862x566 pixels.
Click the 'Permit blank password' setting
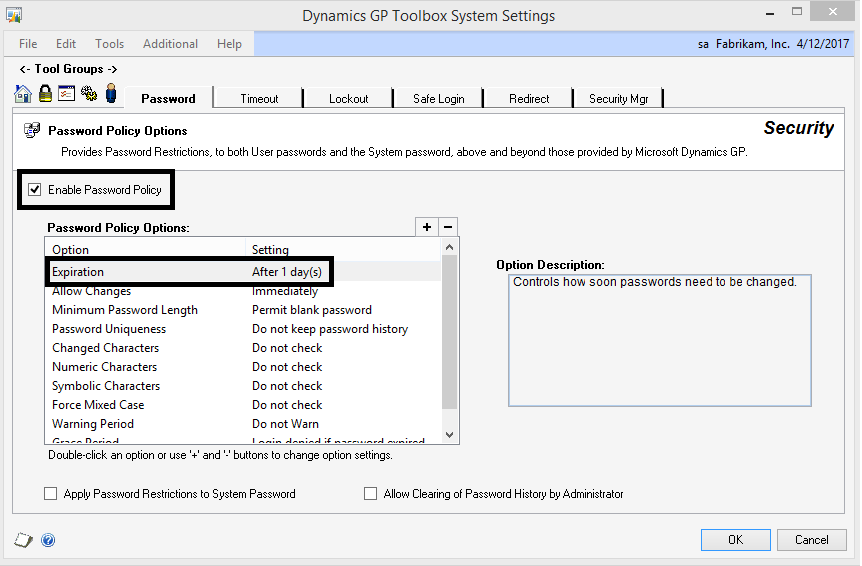pos(312,310)
